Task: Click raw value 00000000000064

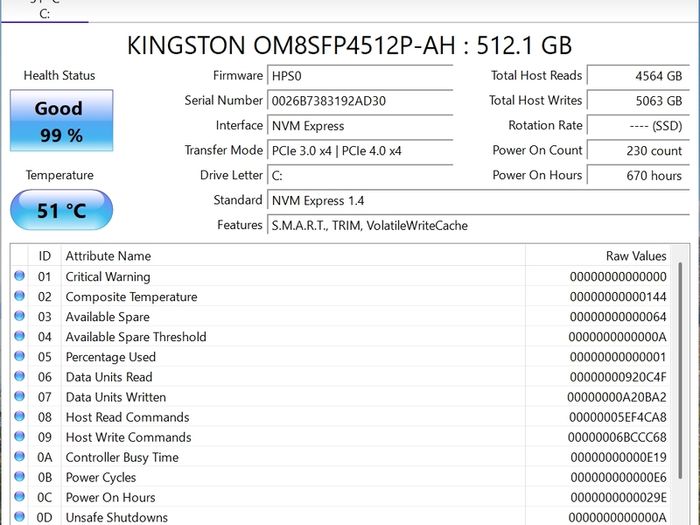Action: point(618,317)
